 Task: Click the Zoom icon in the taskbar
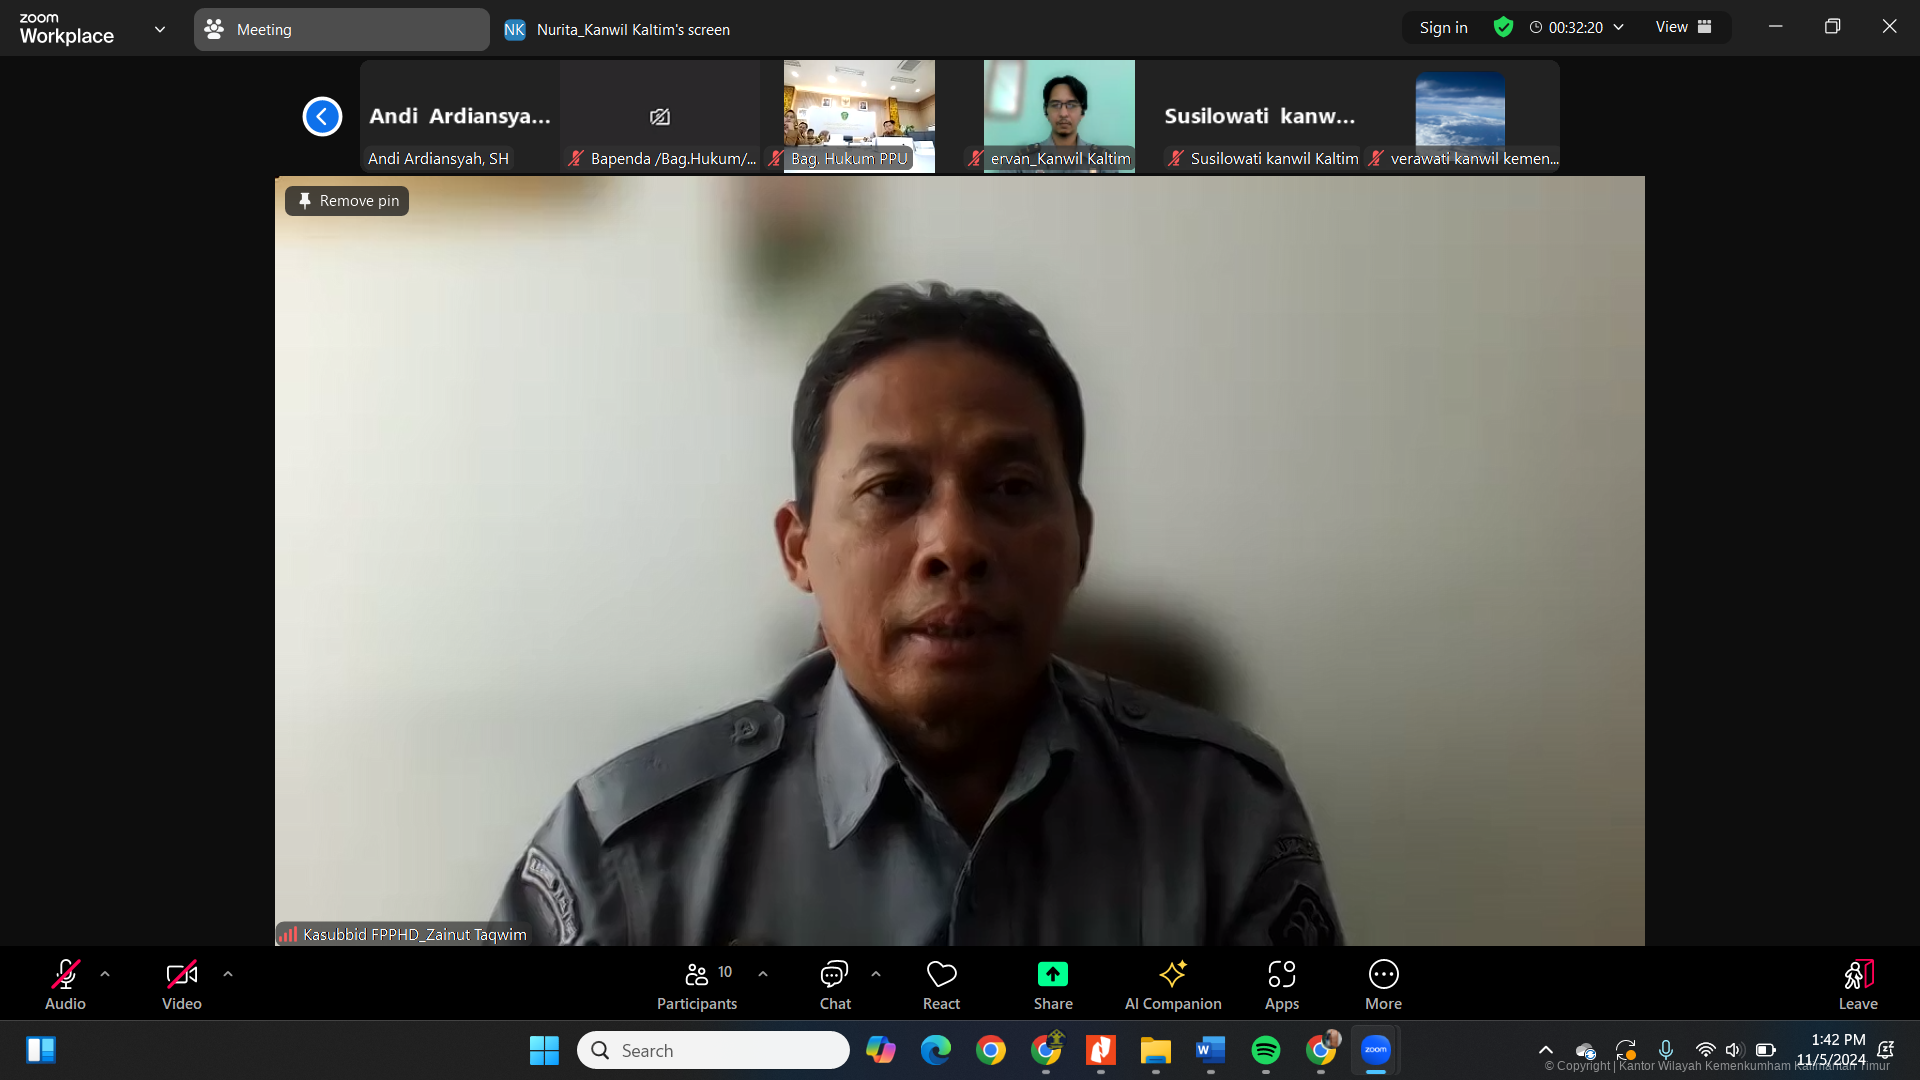(1376, 1050)
